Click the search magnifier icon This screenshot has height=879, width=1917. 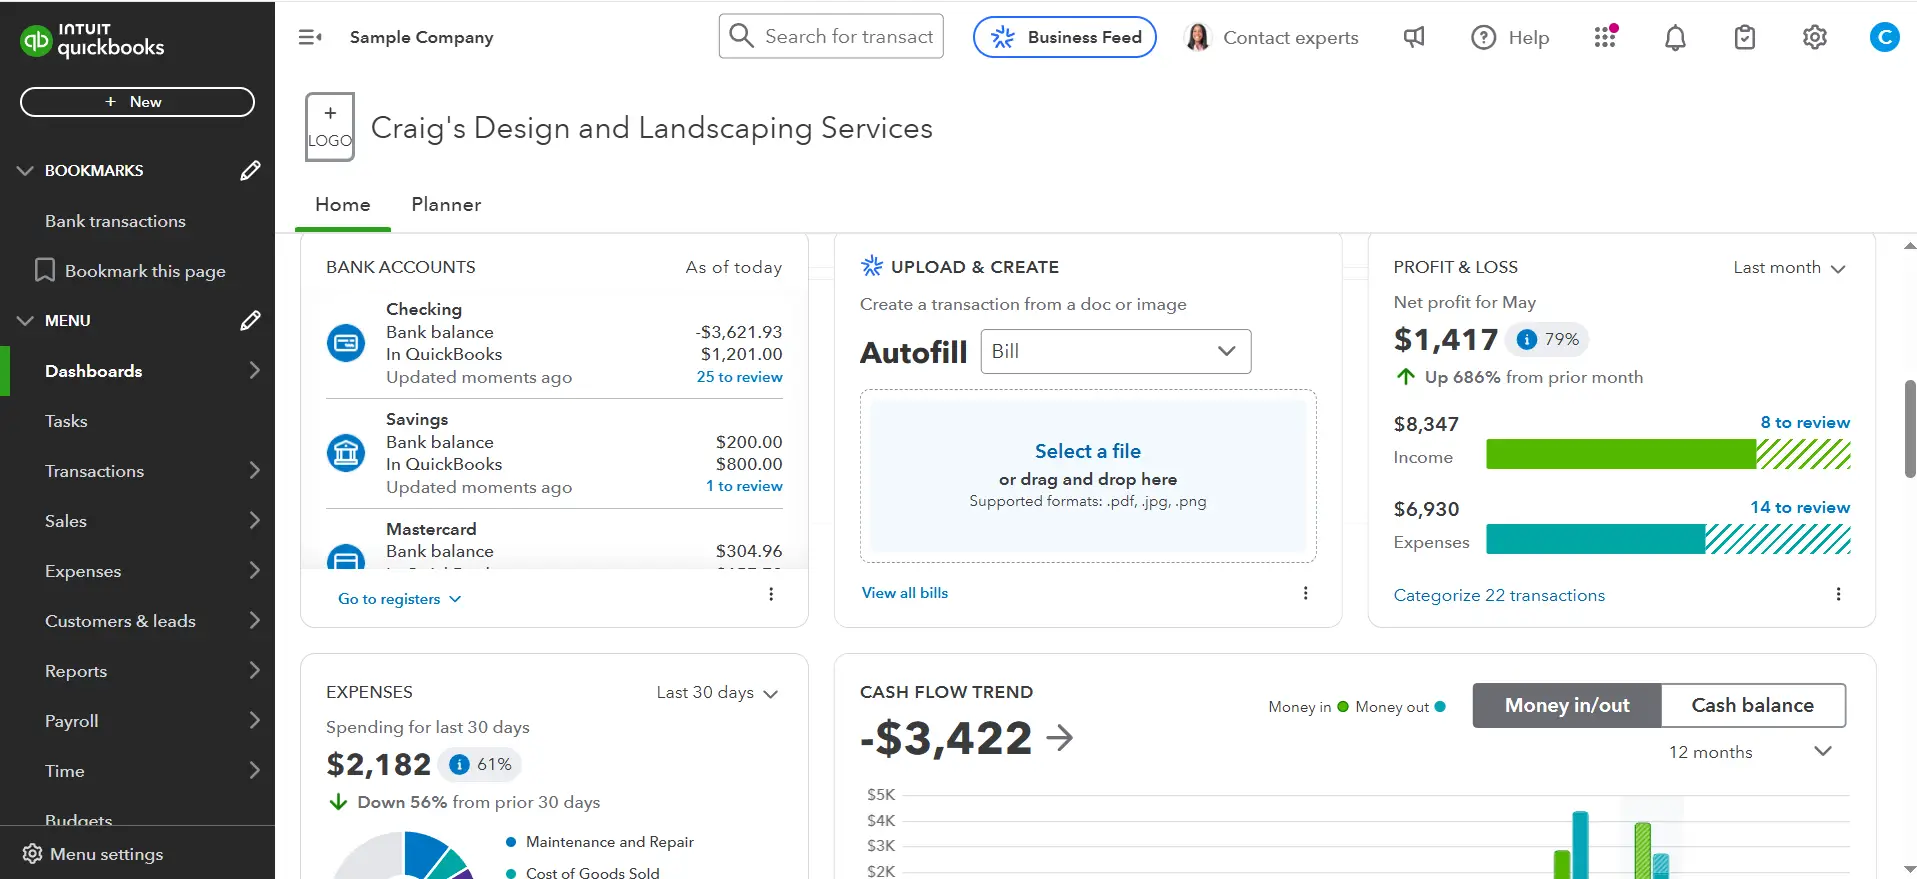pos(741,36)
